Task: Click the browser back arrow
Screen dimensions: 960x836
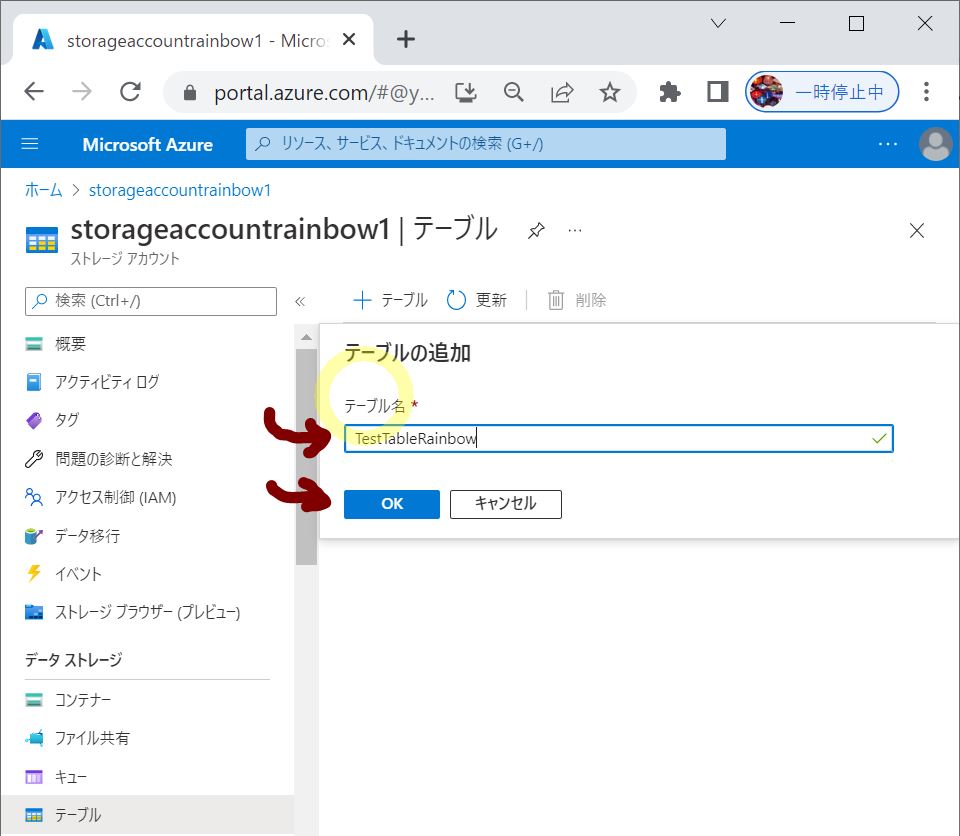Action: pos(34,92)
